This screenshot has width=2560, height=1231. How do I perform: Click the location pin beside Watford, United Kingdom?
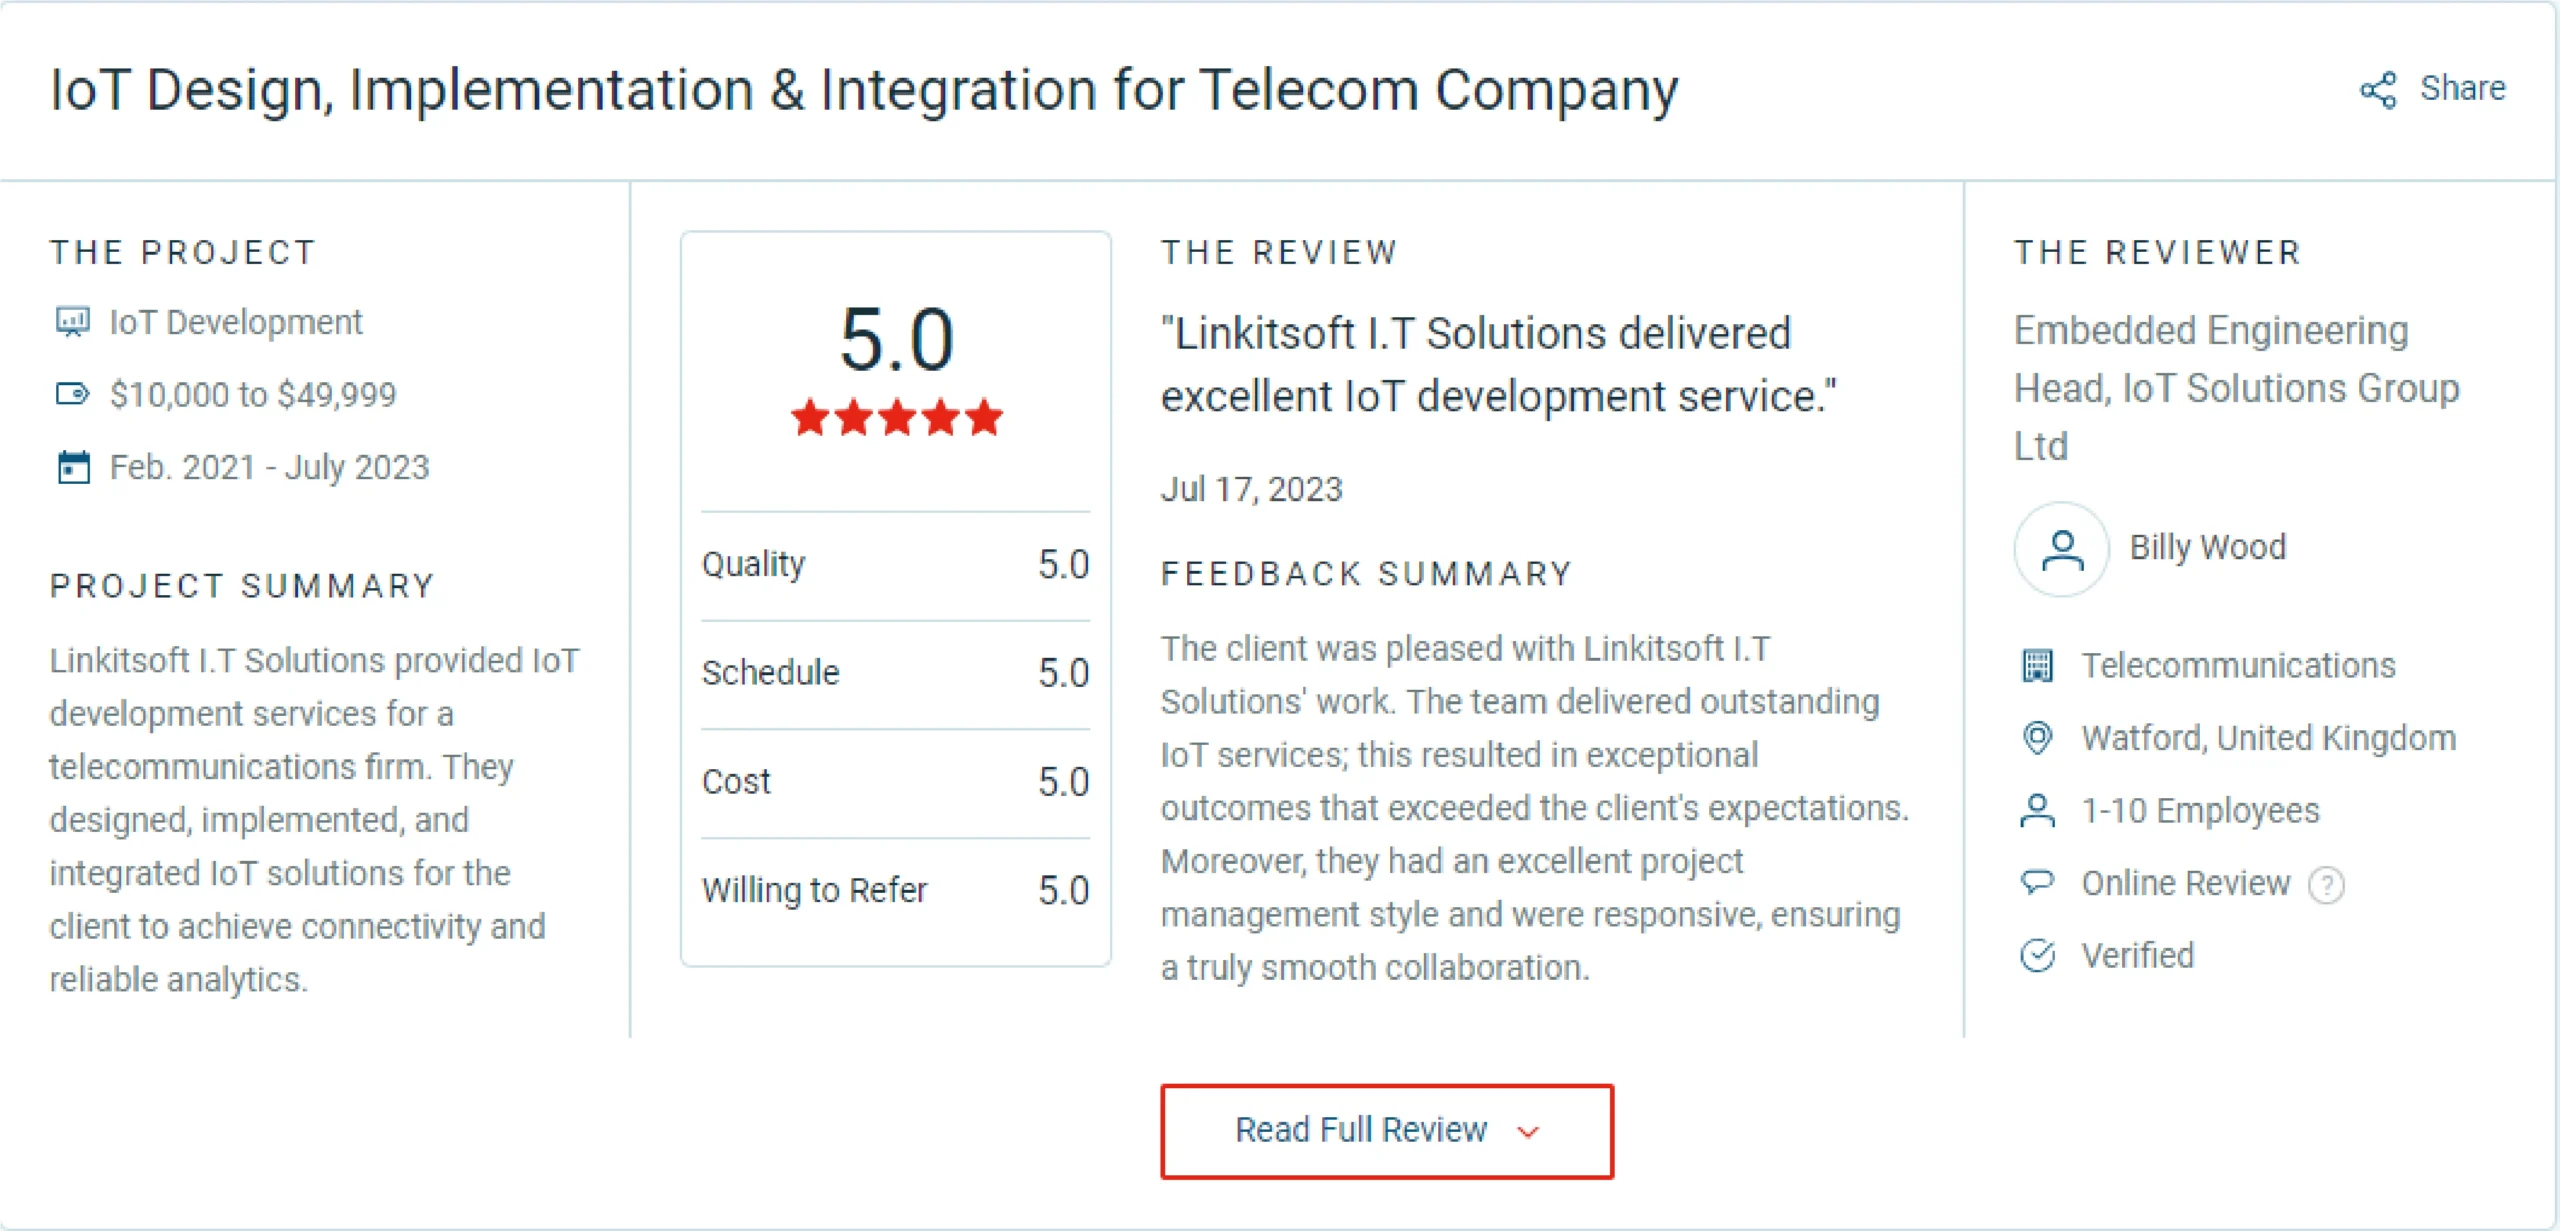[2037, 738]
